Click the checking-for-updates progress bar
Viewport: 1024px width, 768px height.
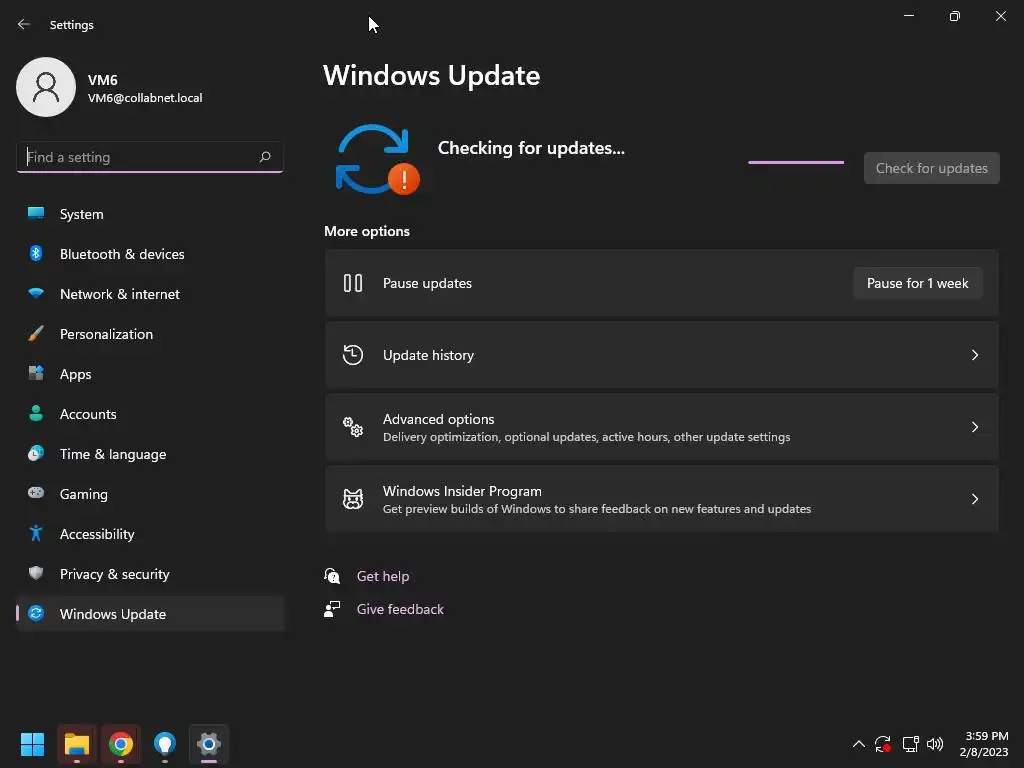796,162
